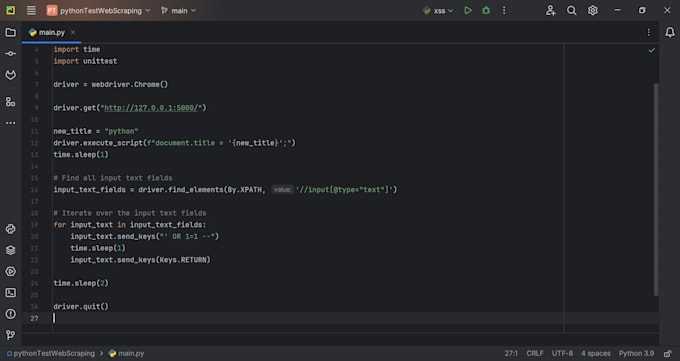Screen dimensions: 680x361
Task: Open the Structure tool window
Action: click(x=10, y=102)
